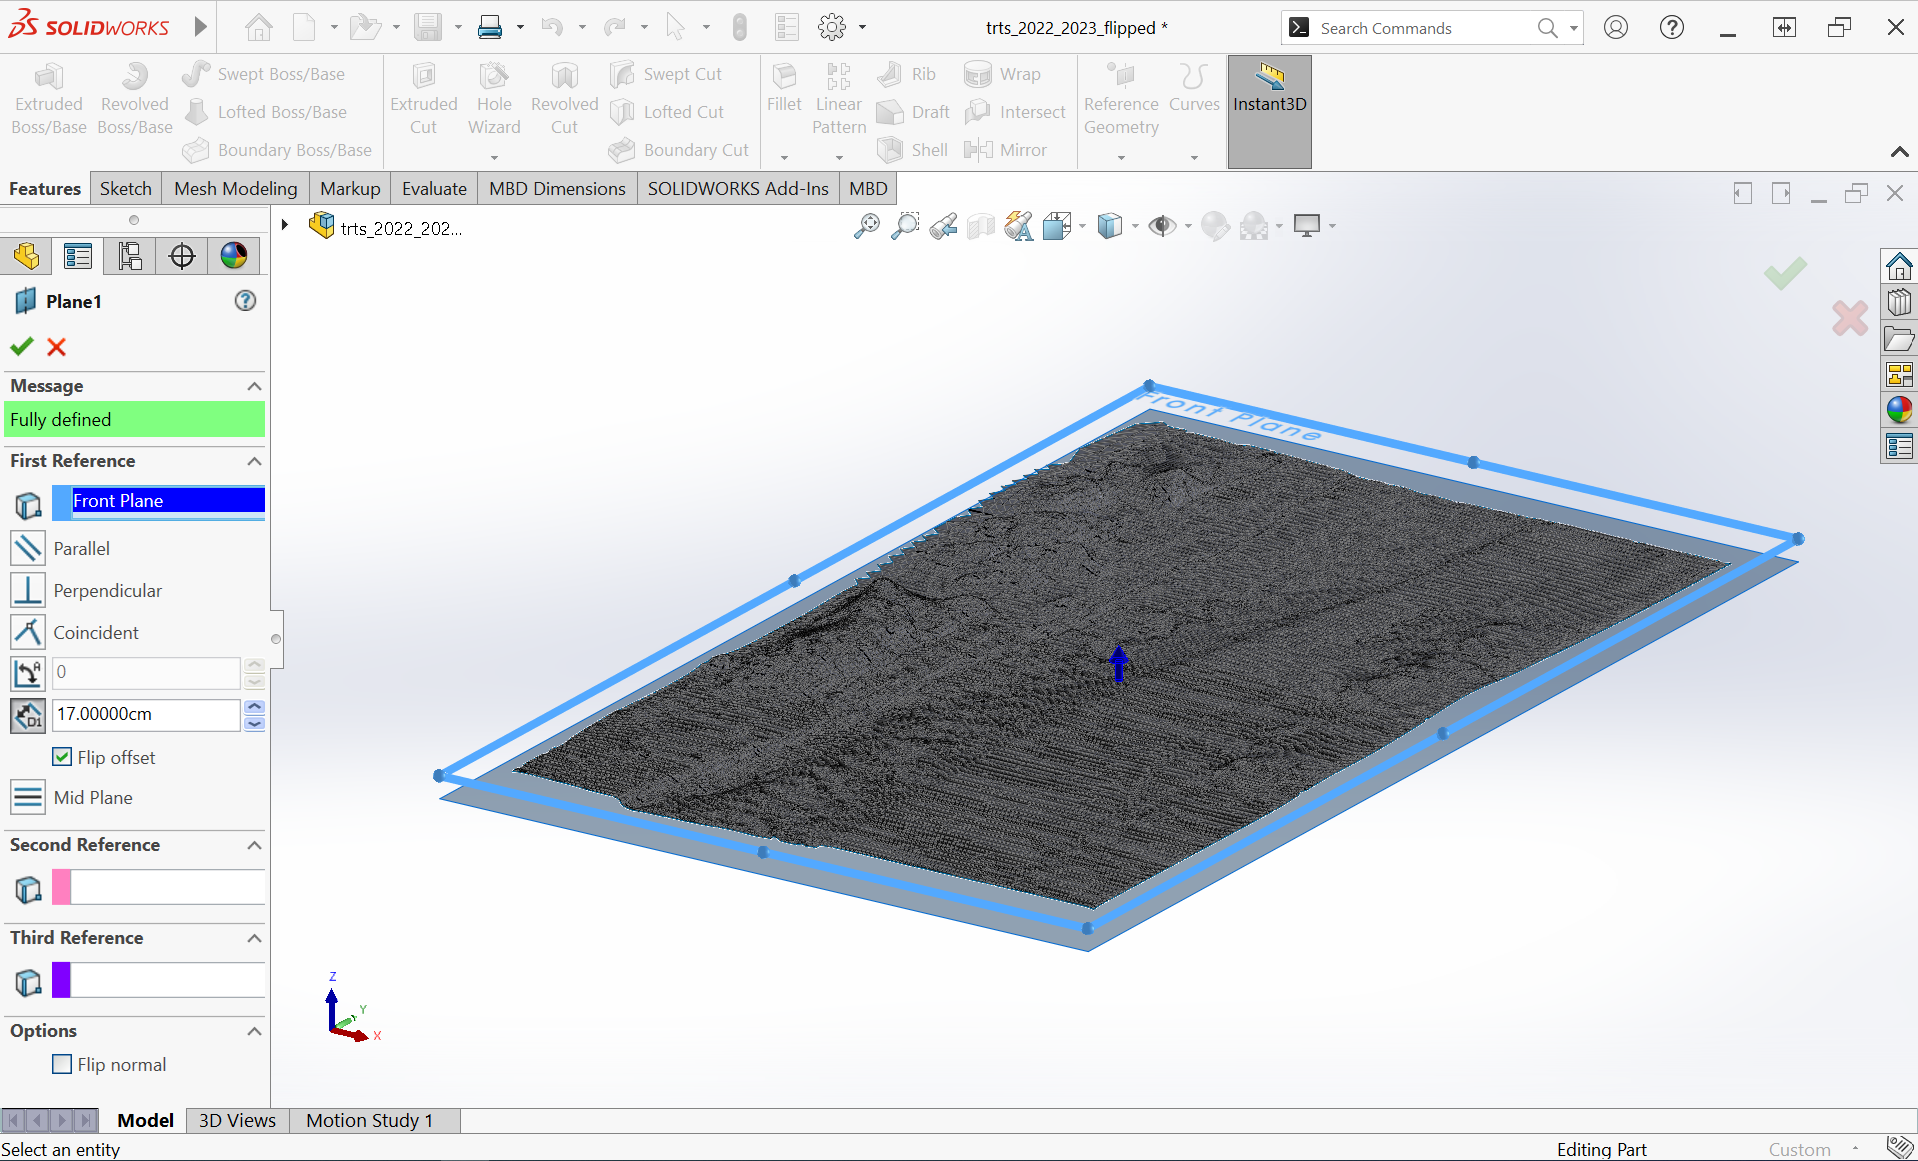1918x1161 pixels.
Task: Switch to the Sketch tab
Action: (126, 188)
